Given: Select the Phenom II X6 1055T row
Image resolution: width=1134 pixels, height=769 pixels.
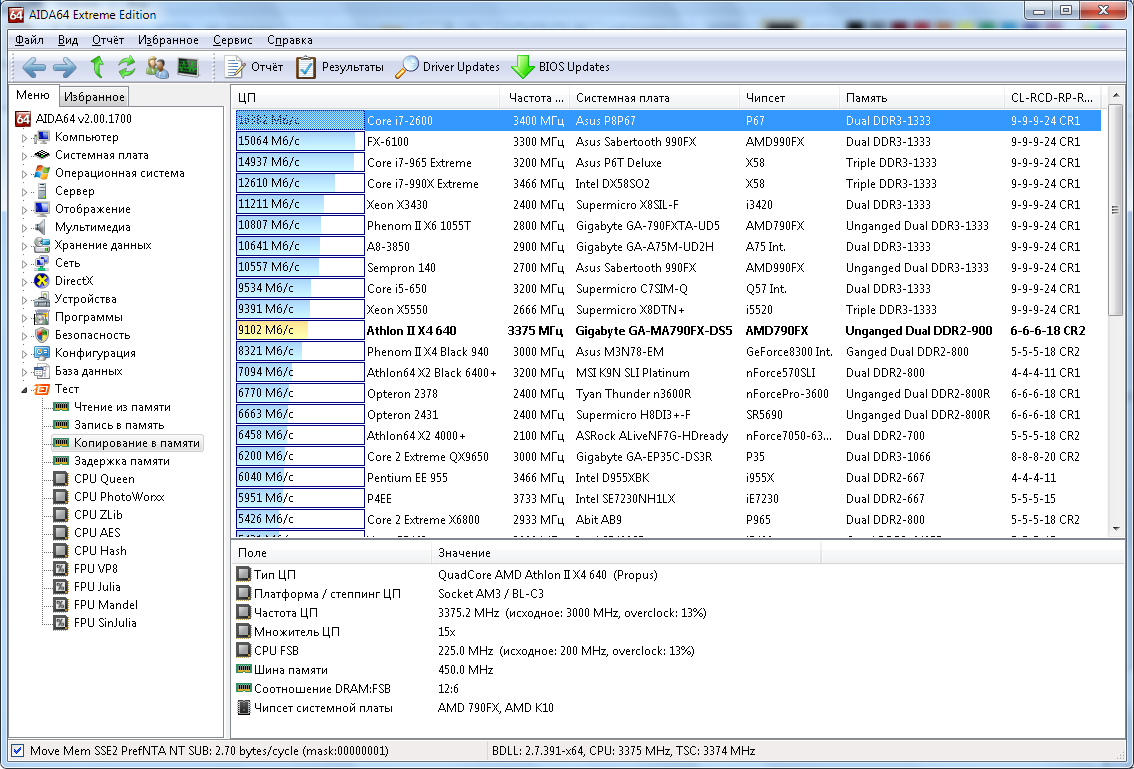Looking at the screenshot, I should click(x=668, y=226).
